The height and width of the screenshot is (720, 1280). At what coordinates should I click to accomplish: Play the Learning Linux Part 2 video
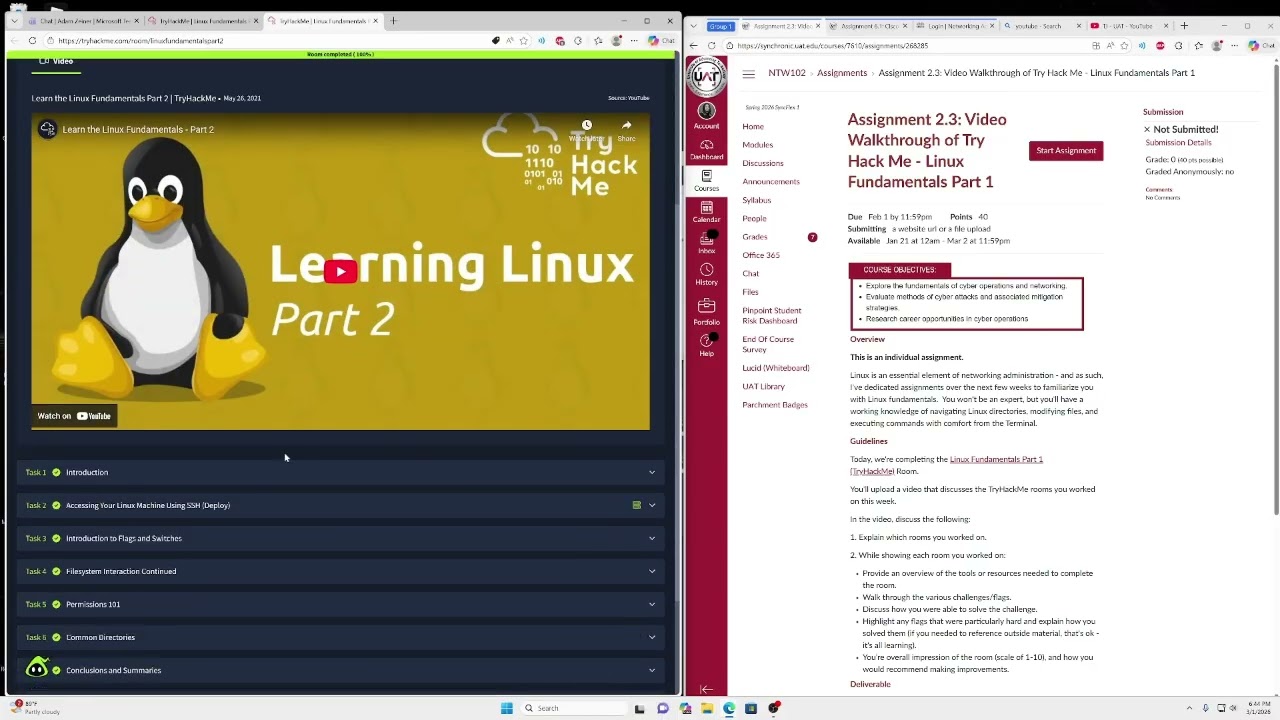340,271
